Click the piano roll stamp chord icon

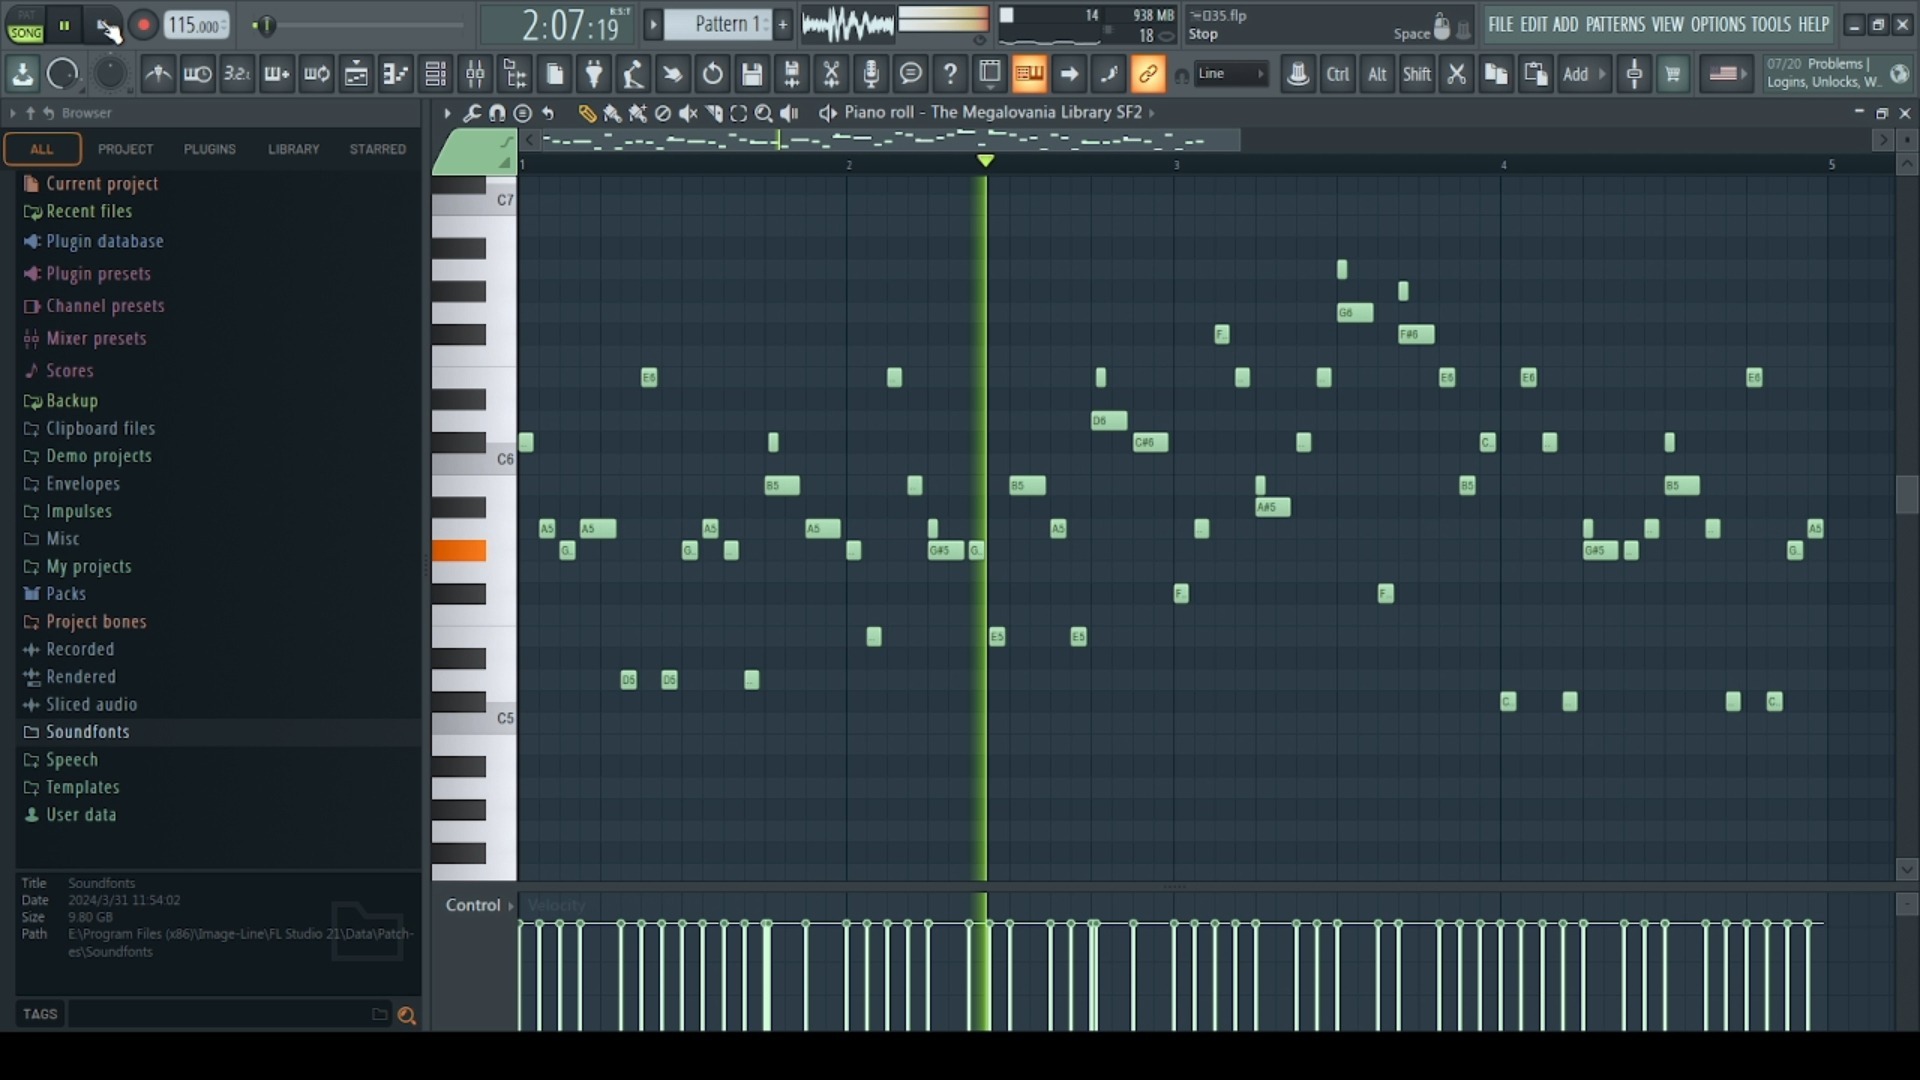[x=522, y=113]
